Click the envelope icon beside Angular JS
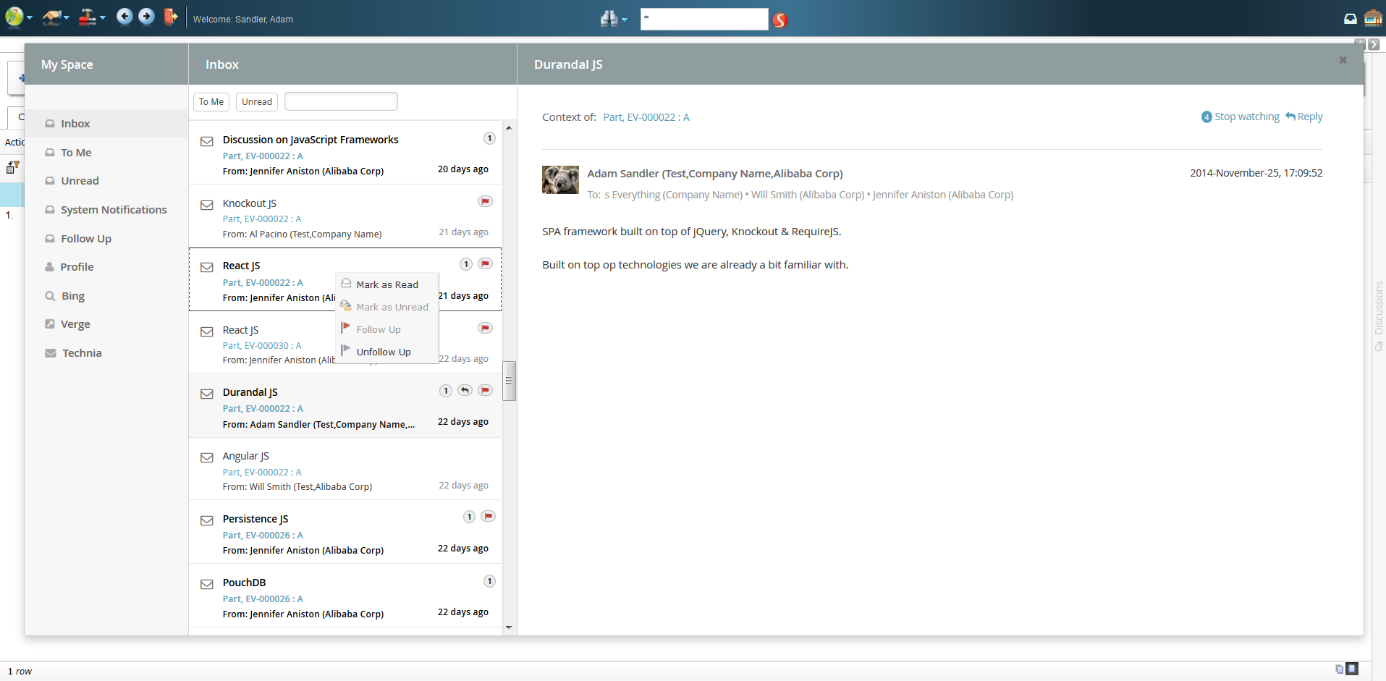This screenshot has width=1386, height=681. coord(207,458)
